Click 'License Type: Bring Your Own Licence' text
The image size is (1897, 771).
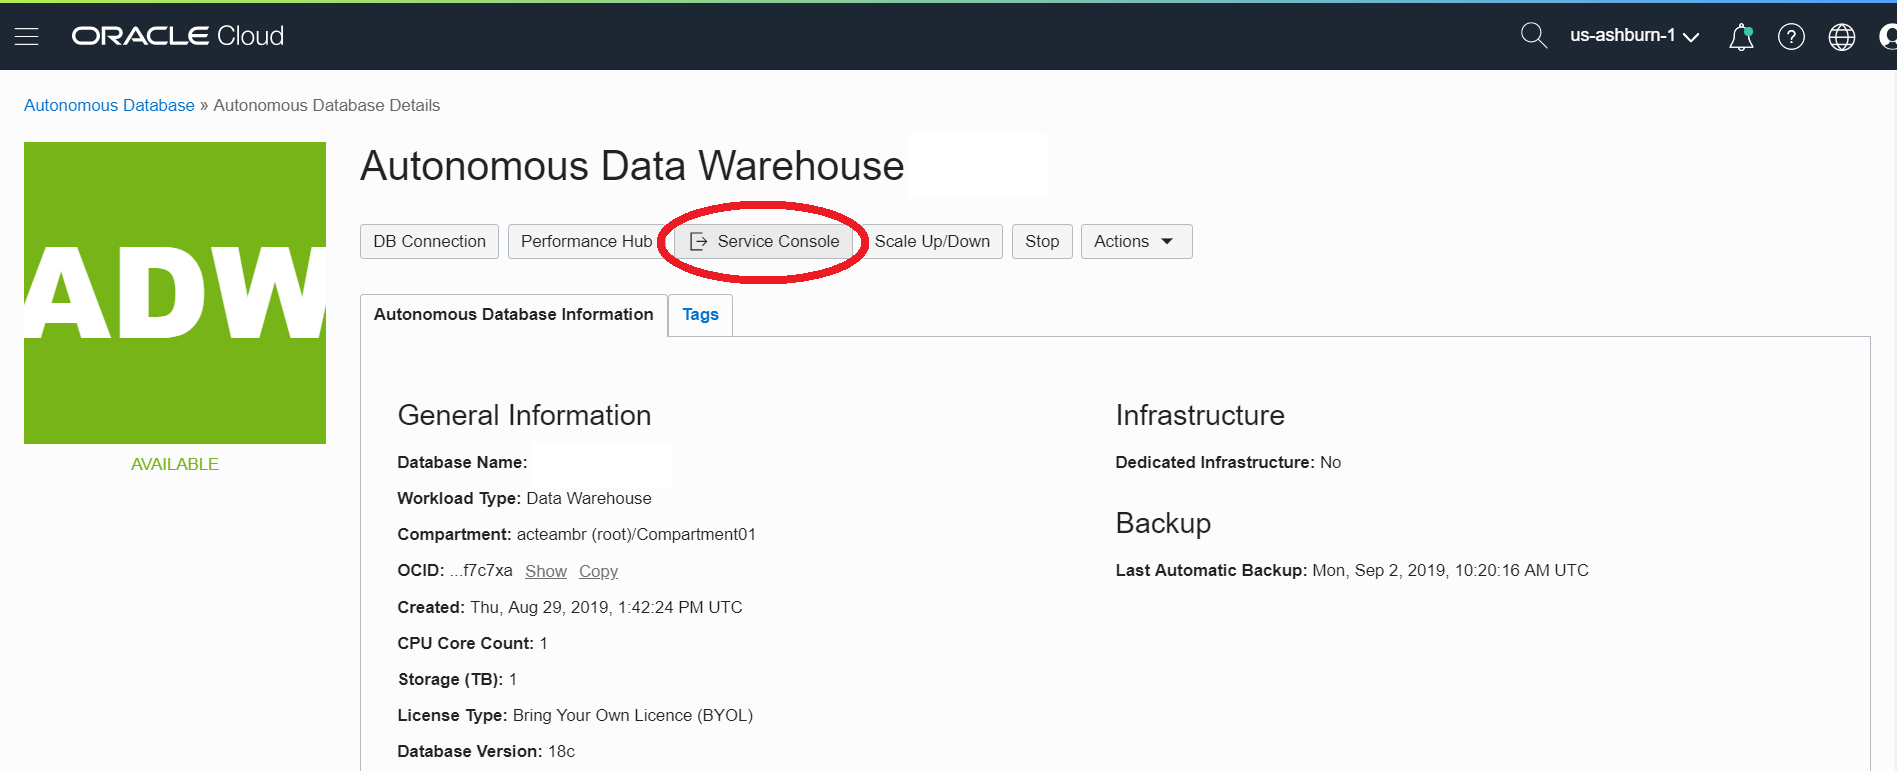point(575,715)
